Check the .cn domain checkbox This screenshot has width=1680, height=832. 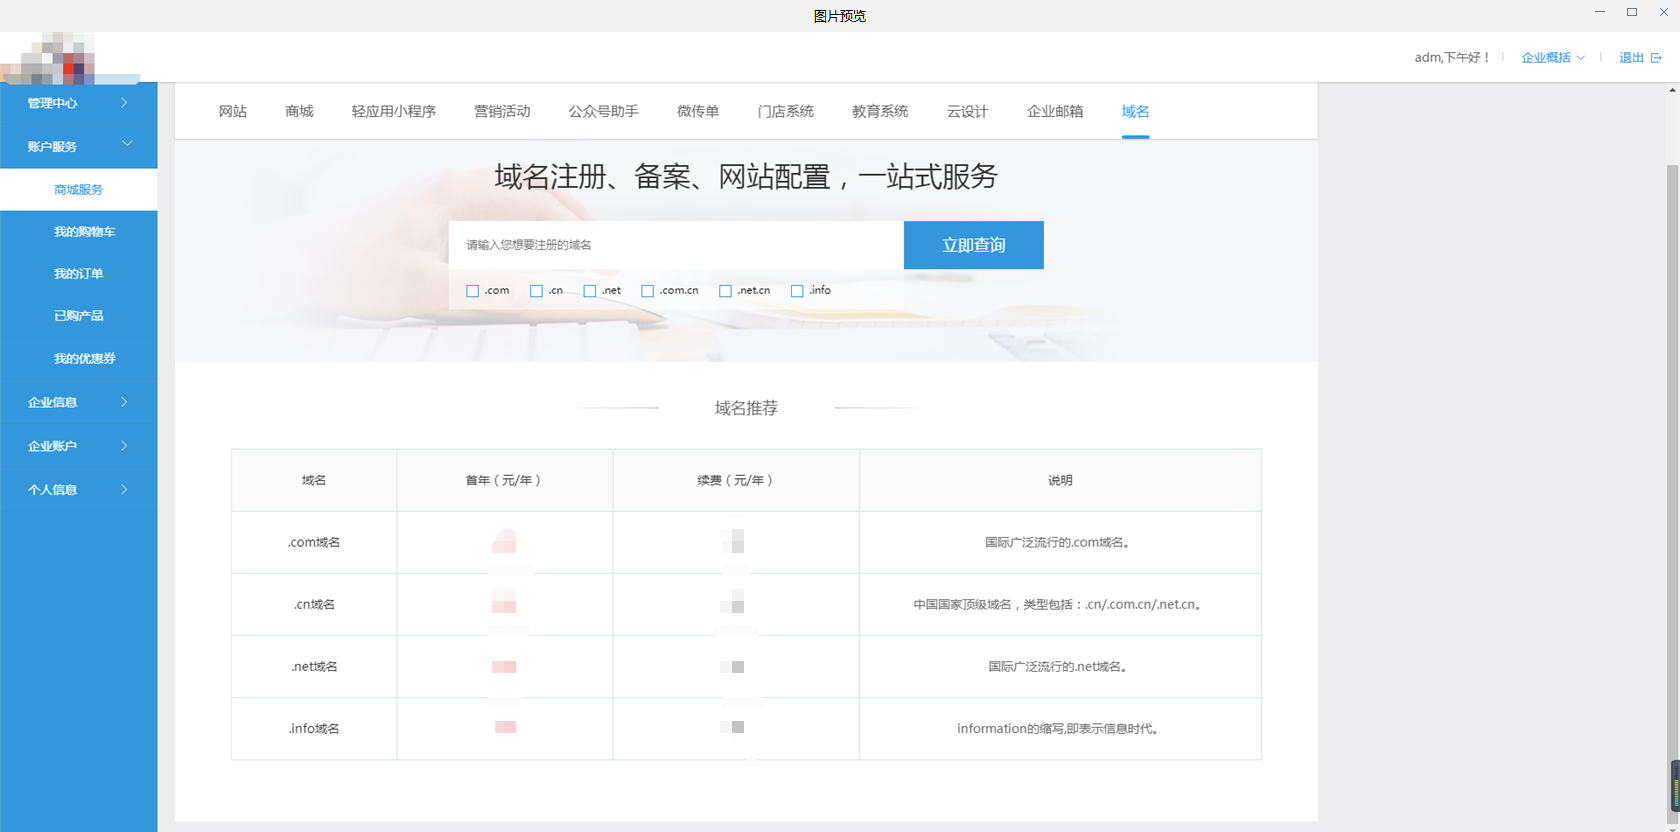click(x=536, y=291)
